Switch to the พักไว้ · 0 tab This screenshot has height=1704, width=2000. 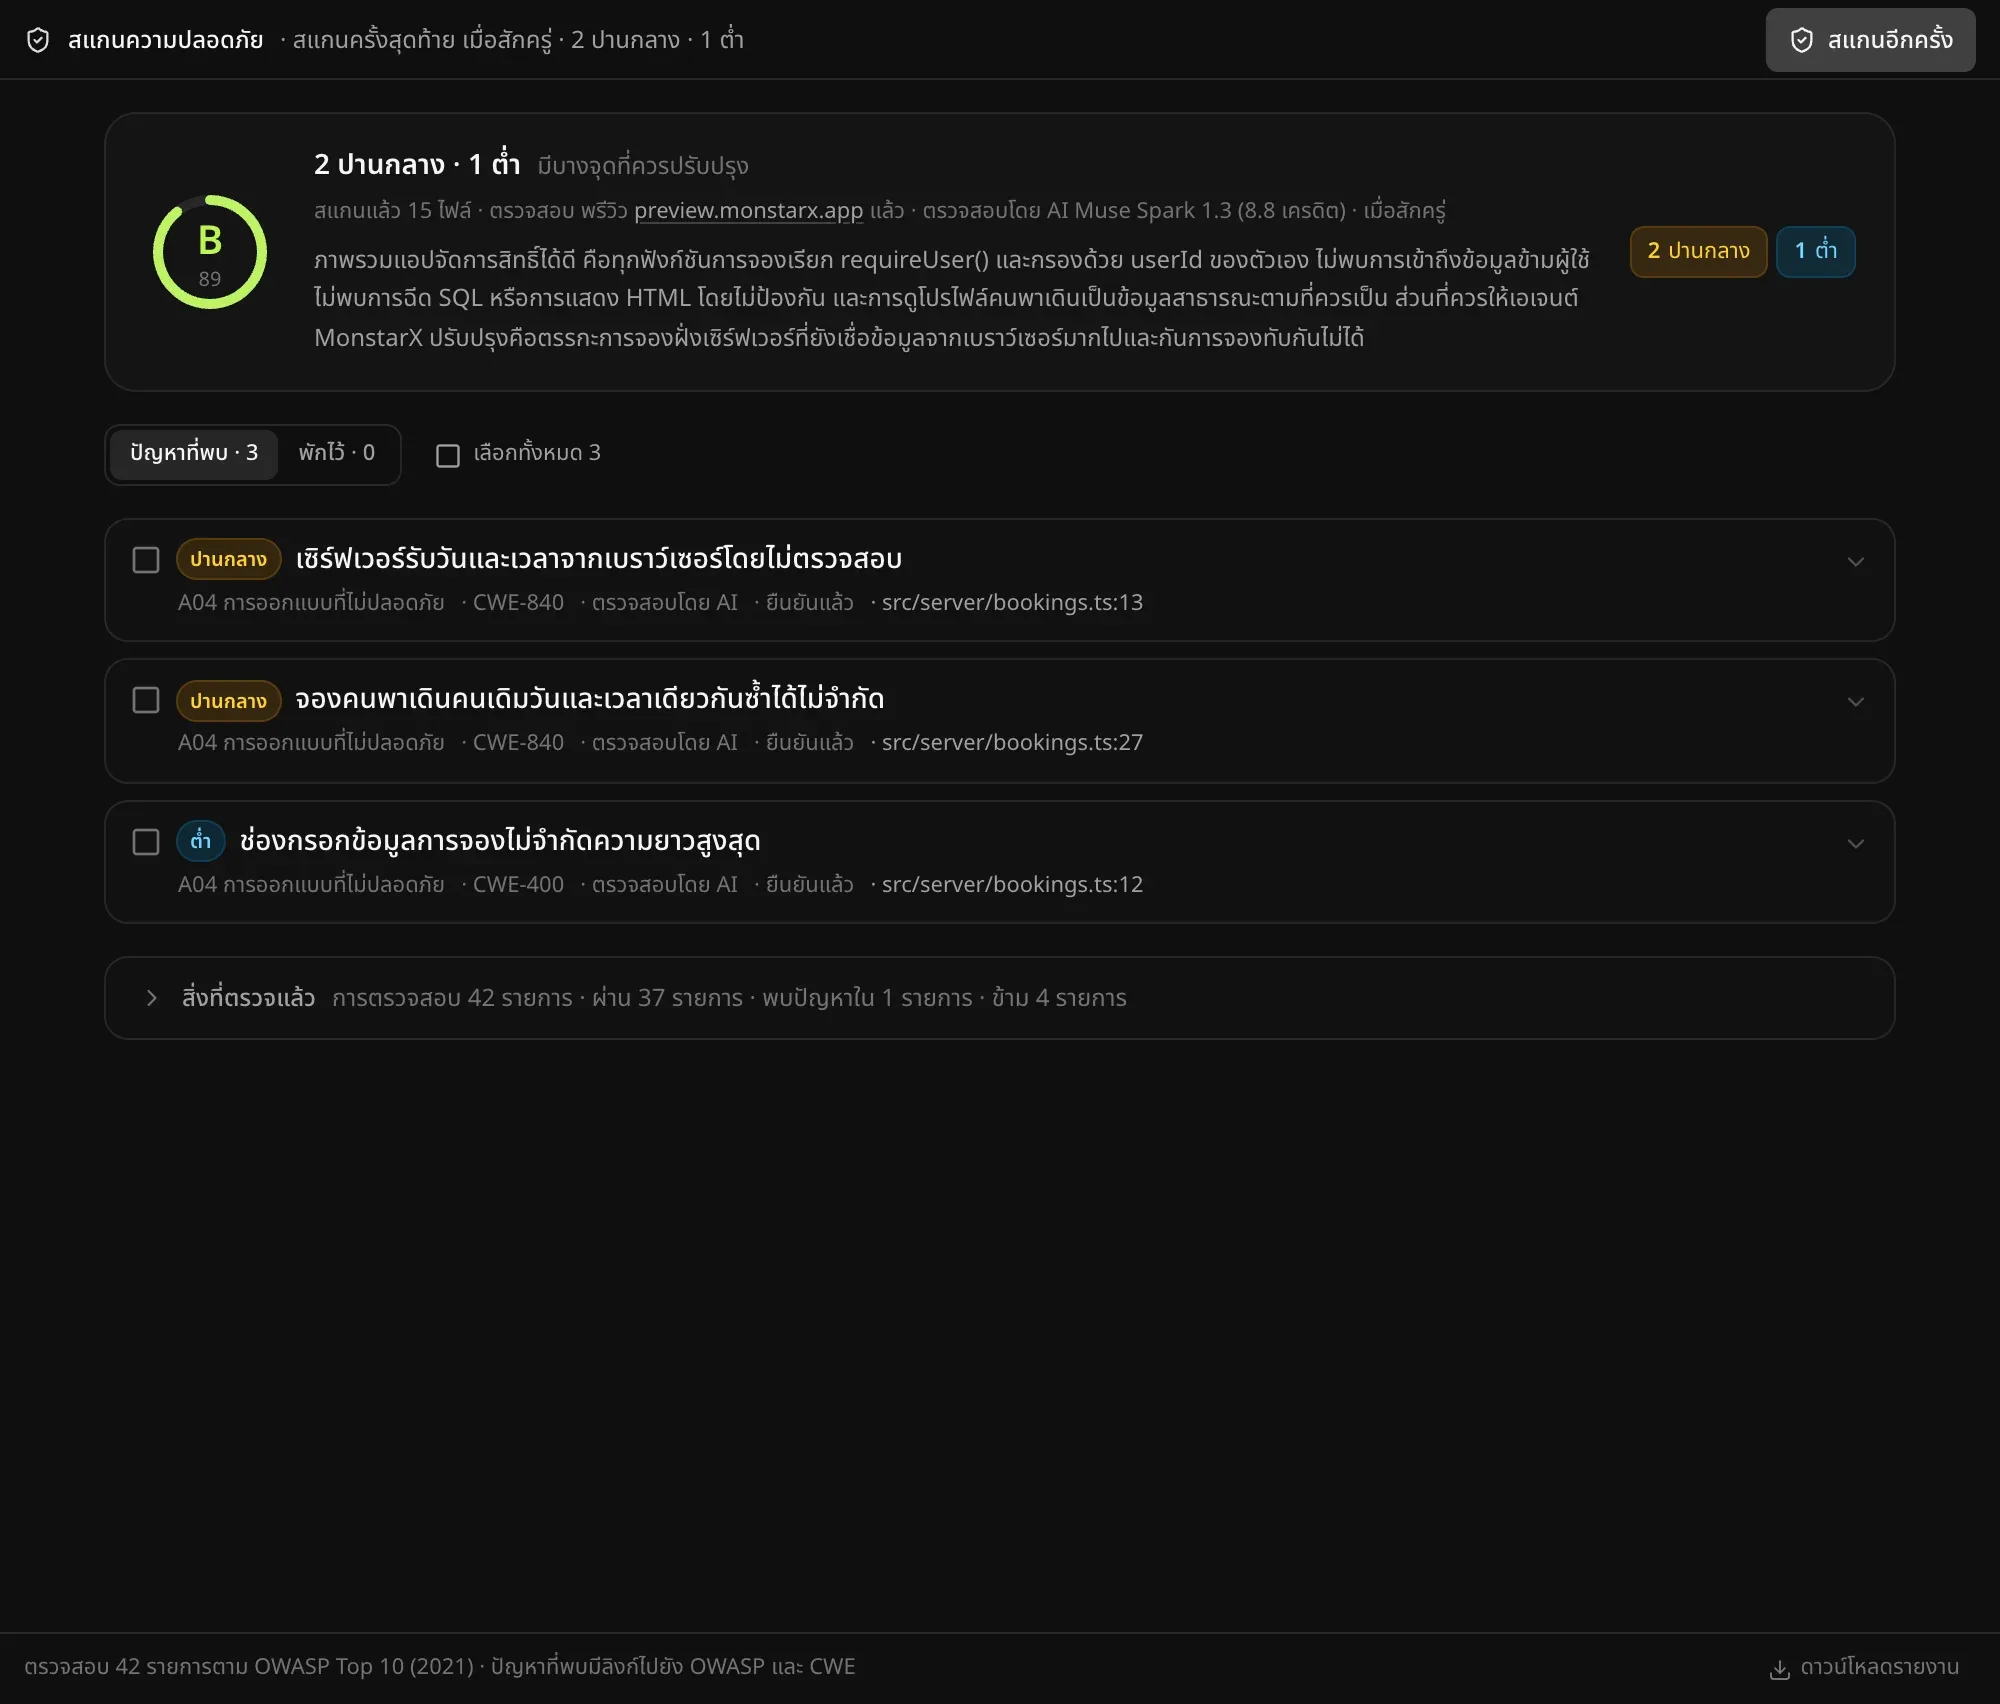[x=337, y=453]
